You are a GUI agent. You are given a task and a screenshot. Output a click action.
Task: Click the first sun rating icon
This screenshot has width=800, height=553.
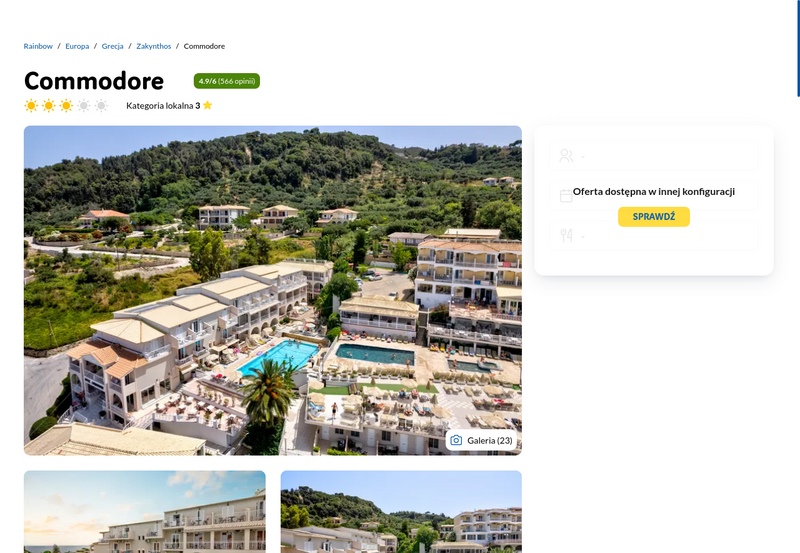pyautogui.click(x=31, y=106)
